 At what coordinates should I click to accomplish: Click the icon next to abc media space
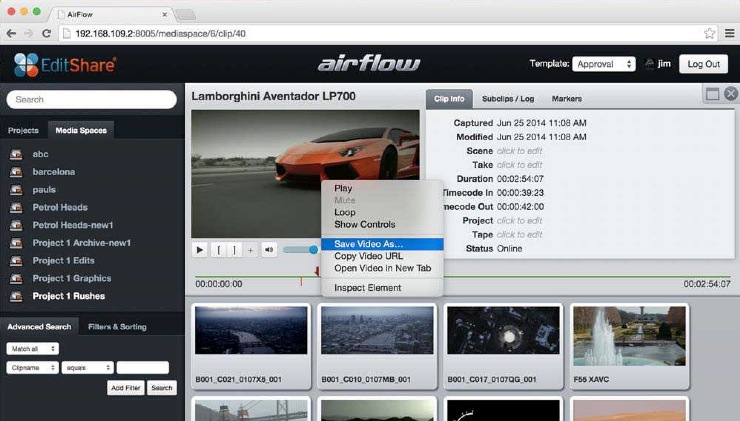16,154
